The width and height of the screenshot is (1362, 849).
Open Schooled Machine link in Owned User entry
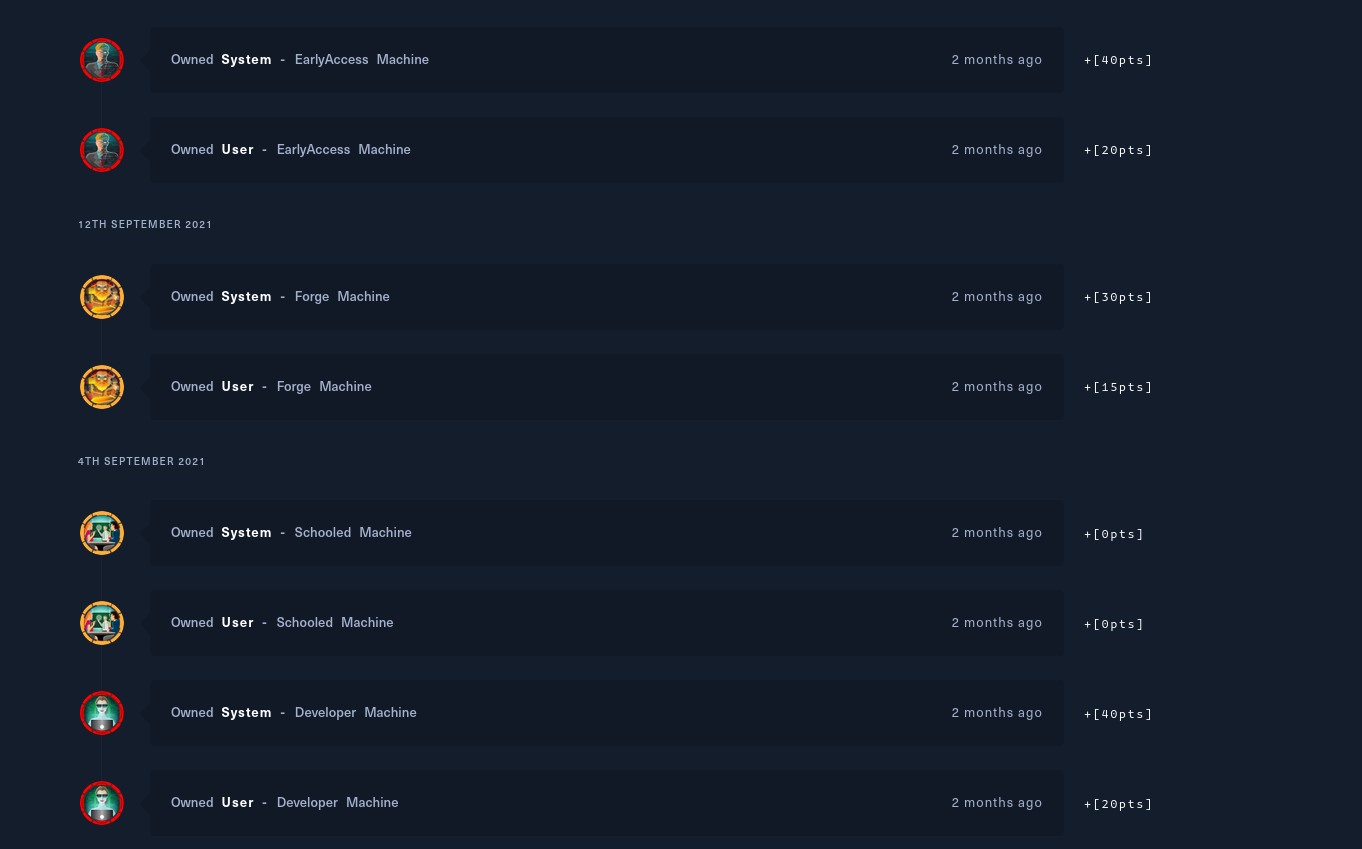[335, 623]
